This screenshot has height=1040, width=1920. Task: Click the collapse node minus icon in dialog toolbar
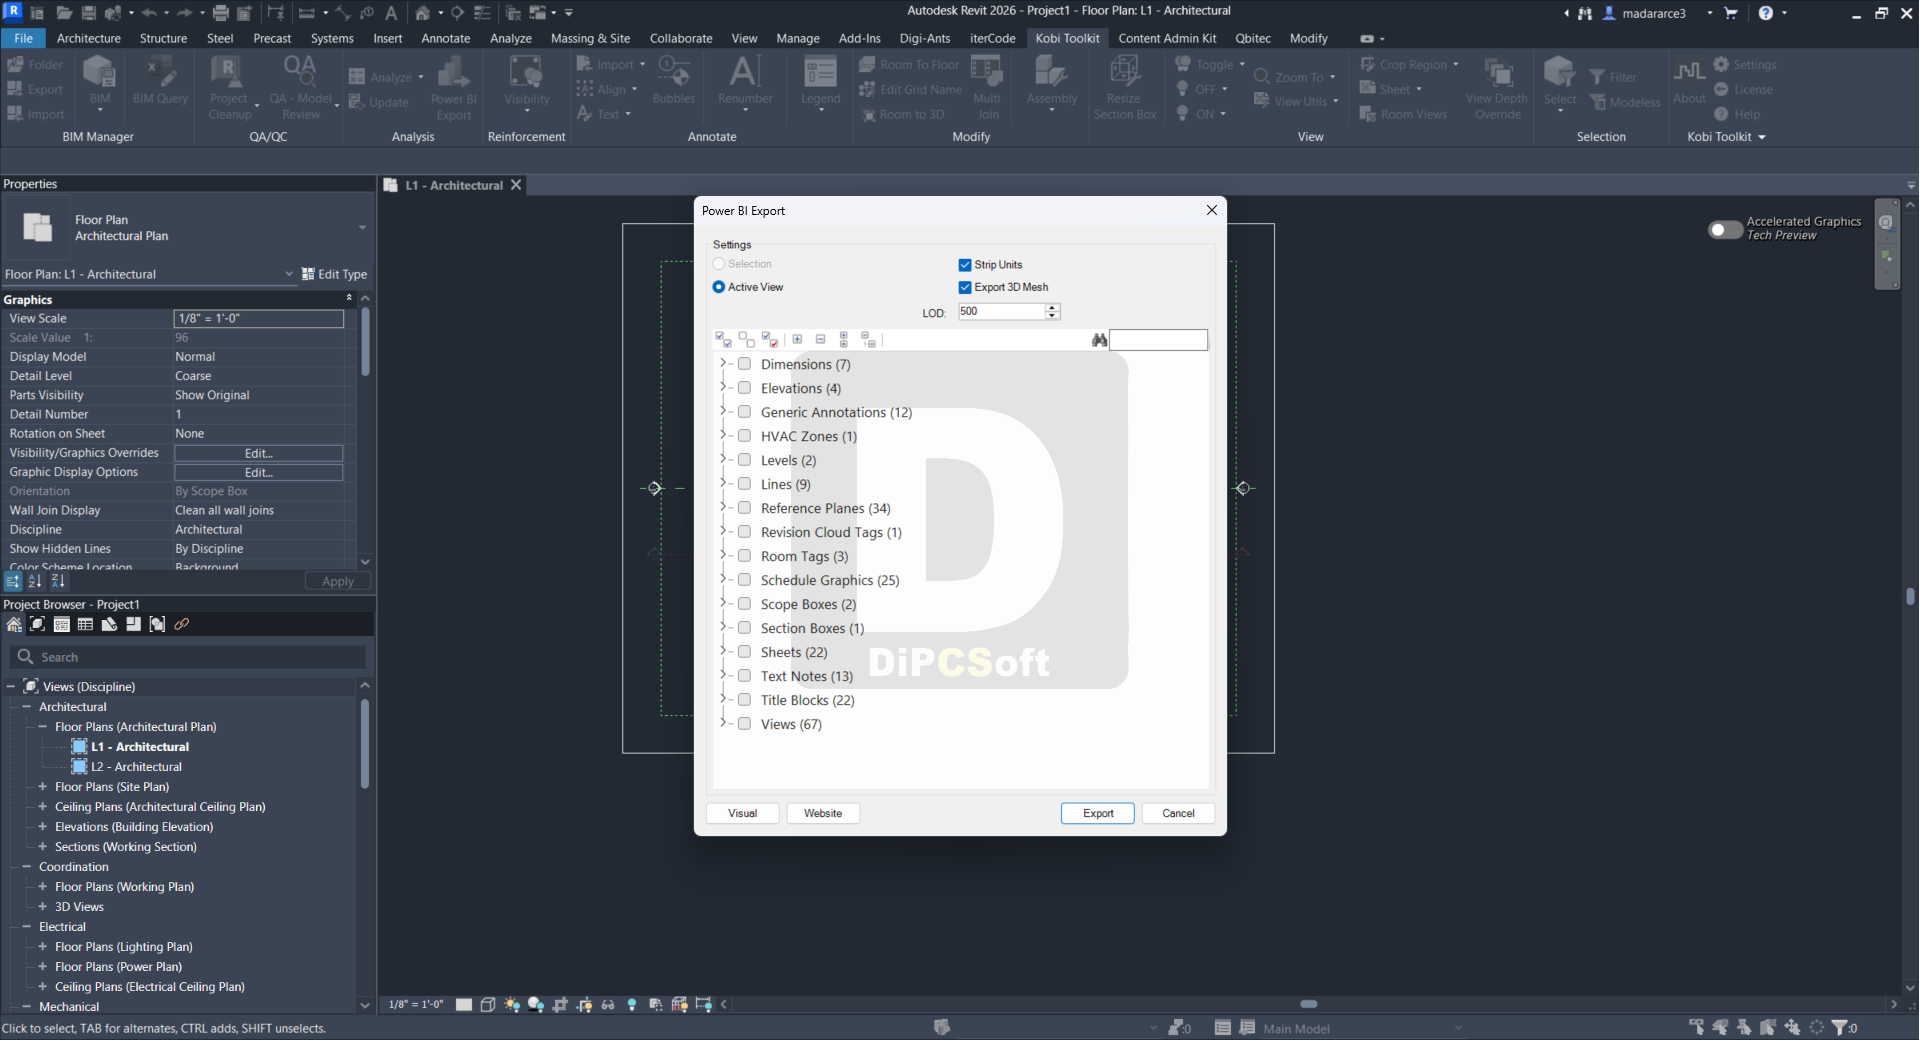point(820,340)
